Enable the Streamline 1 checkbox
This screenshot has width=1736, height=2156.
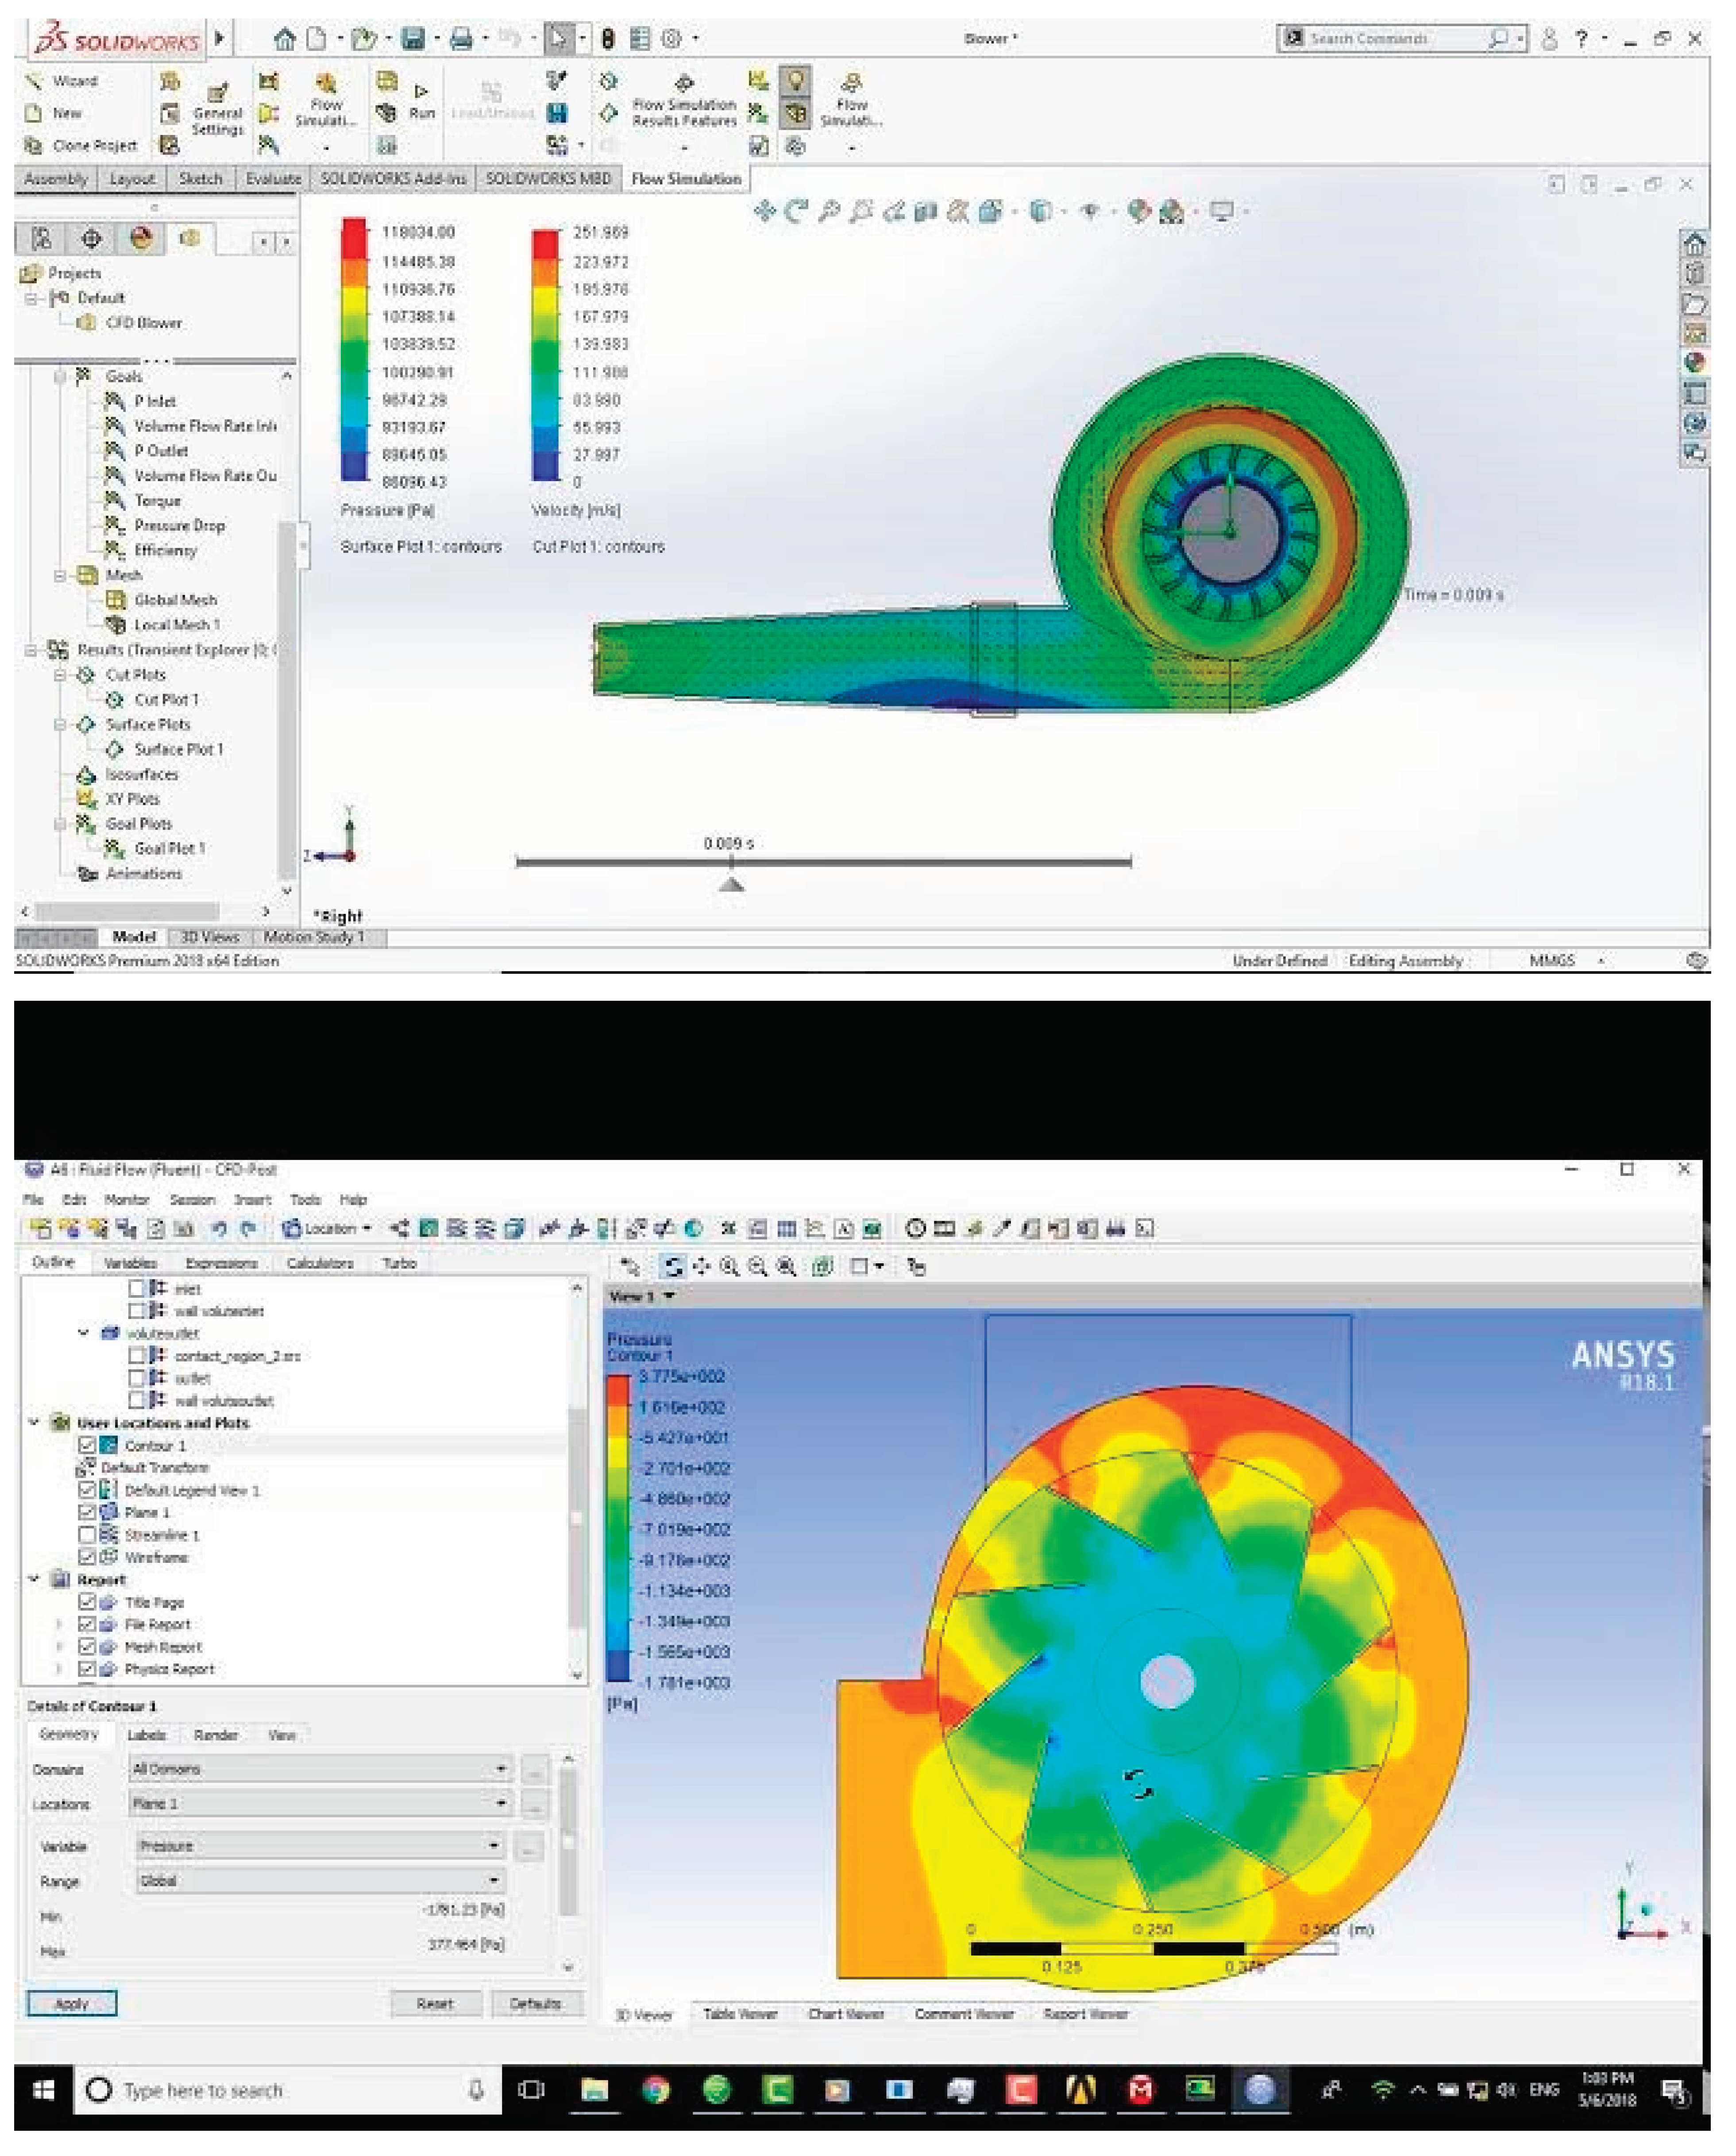pyautogui.click(x=87, y=1534)
